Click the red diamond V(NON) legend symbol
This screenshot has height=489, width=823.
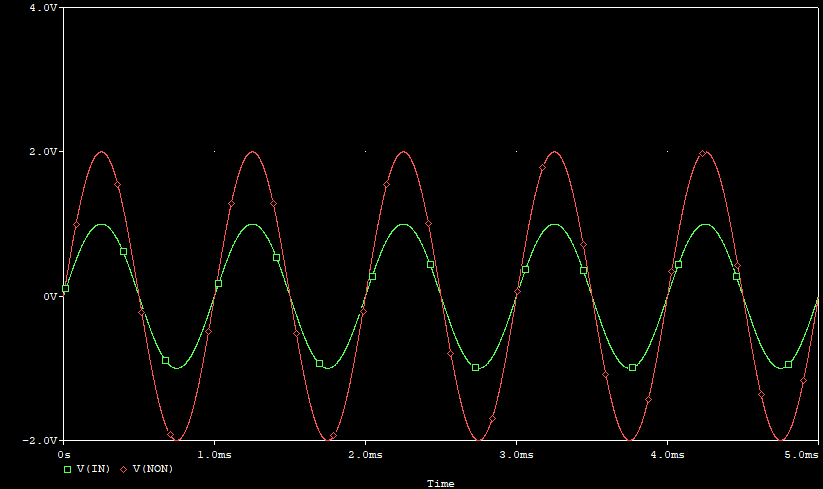point(124,469)
